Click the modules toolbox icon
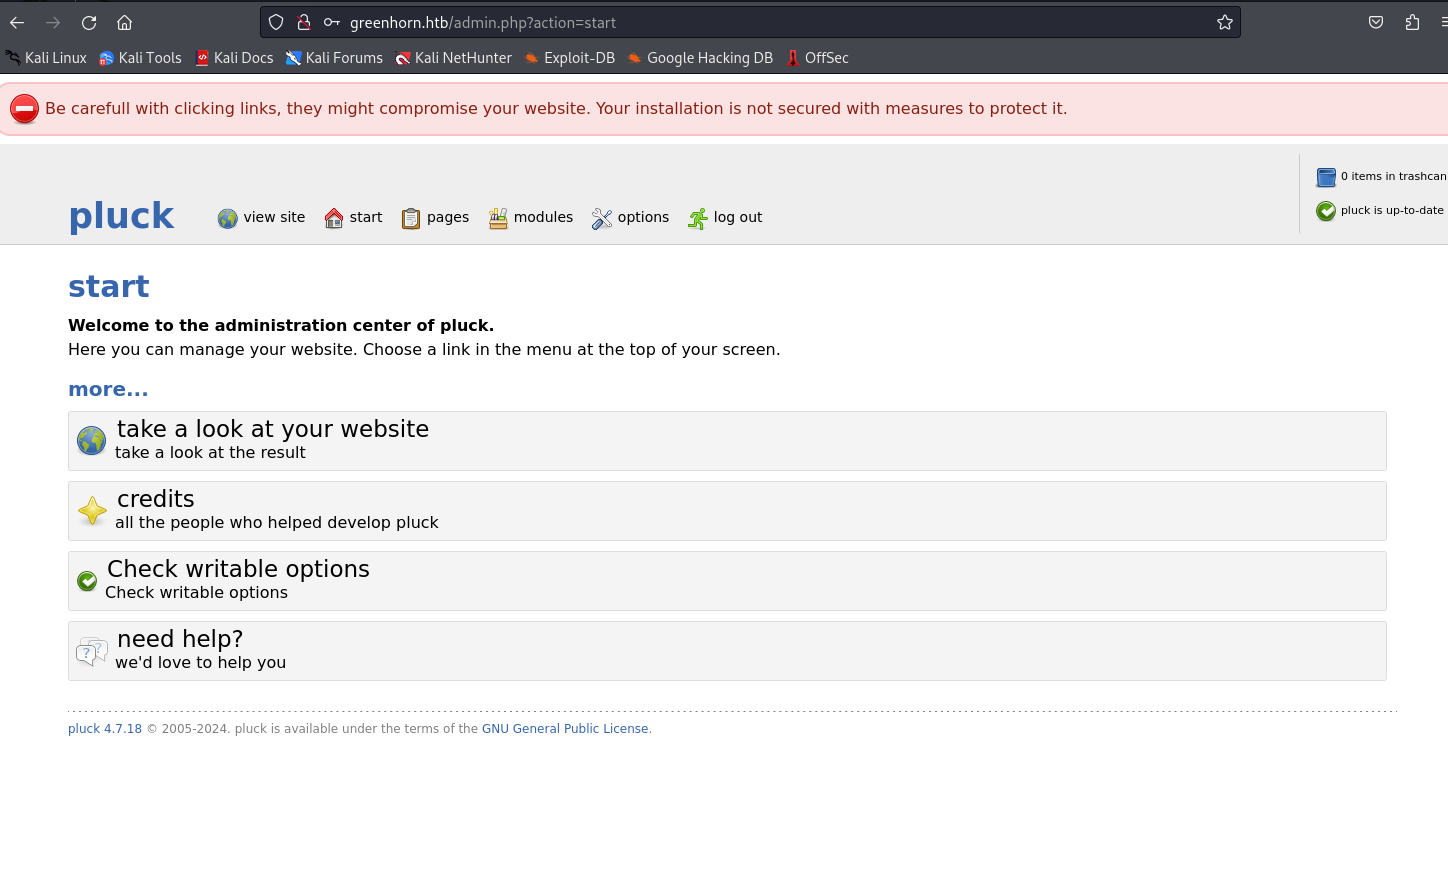1448x886 pixels. pos(498,218)
